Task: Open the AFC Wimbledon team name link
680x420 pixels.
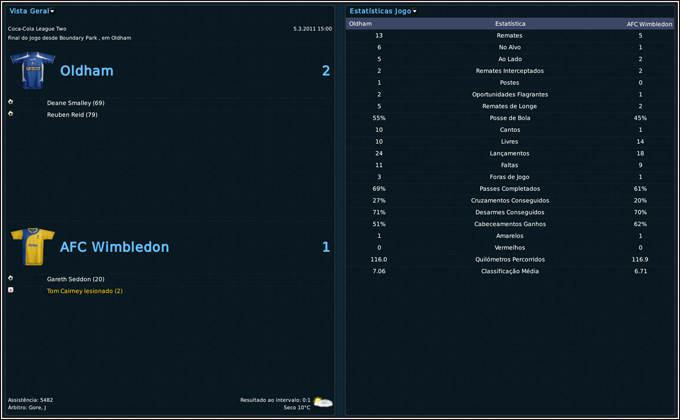Action: click(x=114, y=246)
